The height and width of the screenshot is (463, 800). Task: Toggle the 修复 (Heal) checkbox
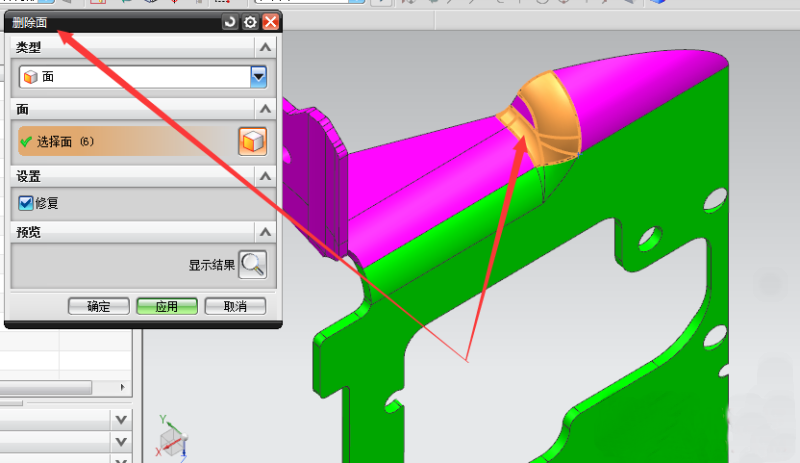[26, 203]
